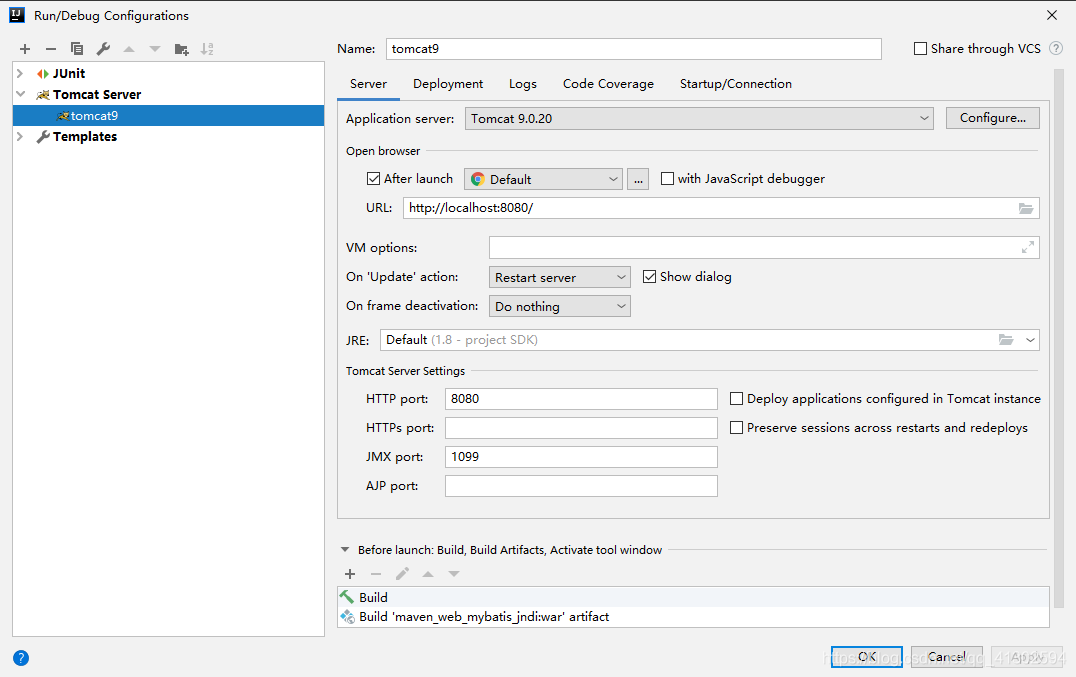
Task: Create new folder for configurations
Action: [x=181, y=49]
